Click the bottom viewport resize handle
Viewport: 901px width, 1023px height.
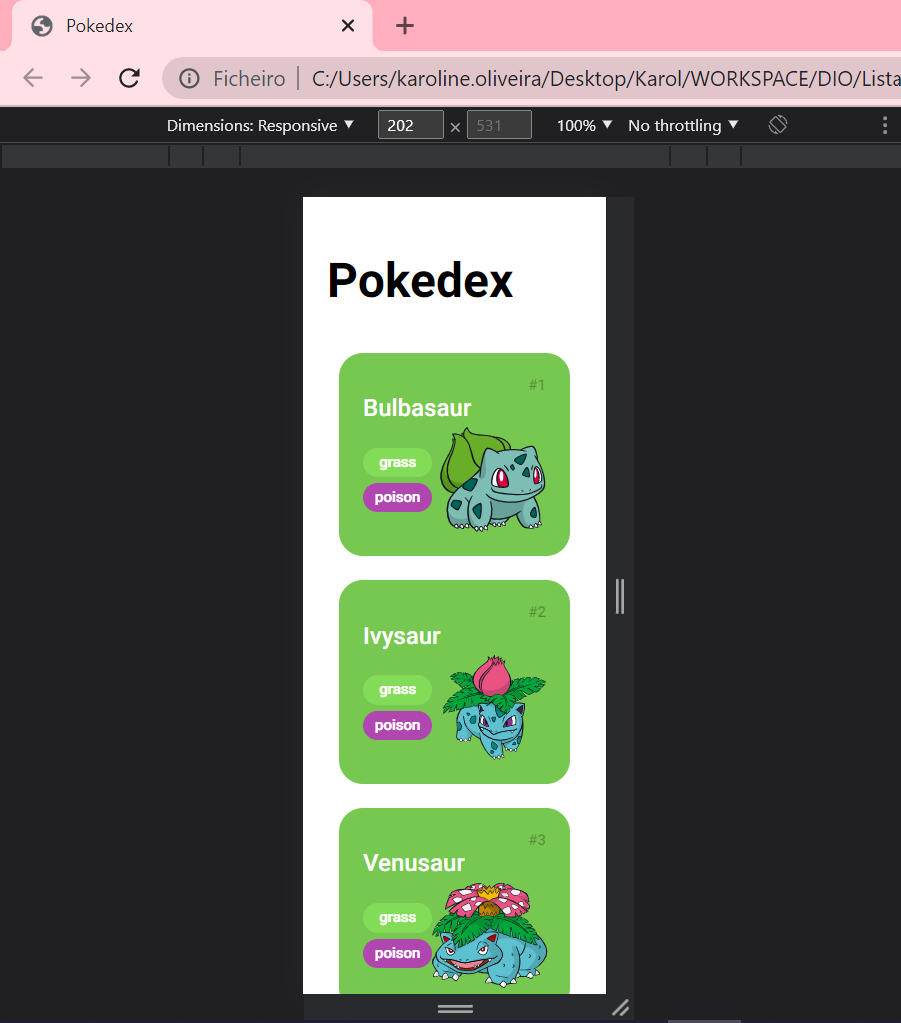(x=455, y=1009)
